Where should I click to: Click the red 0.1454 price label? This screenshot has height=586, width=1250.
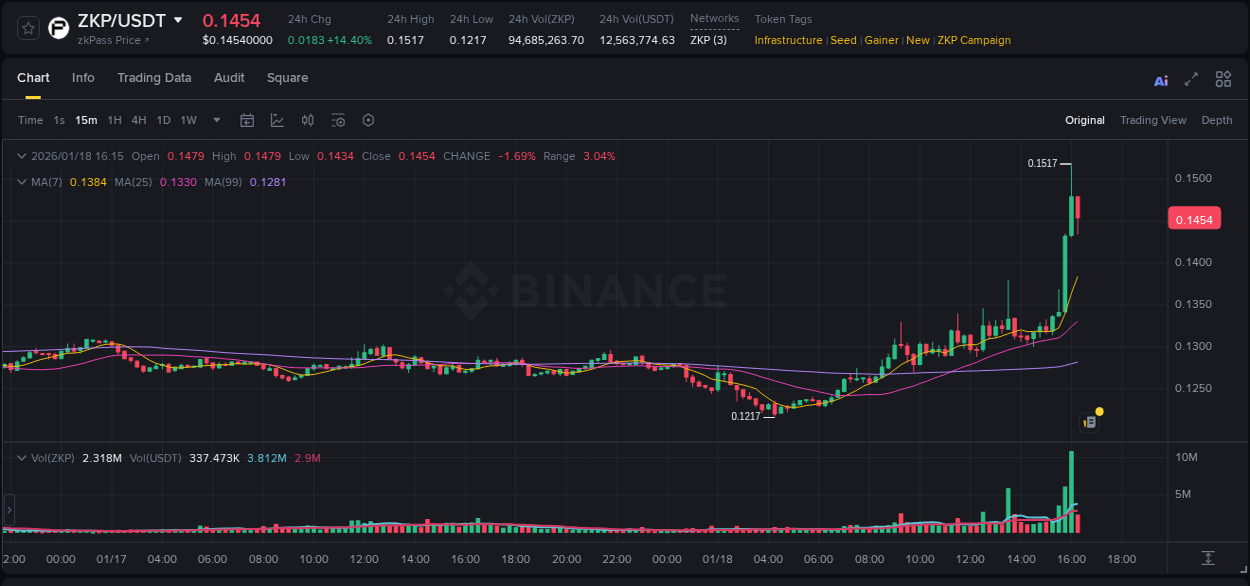[x=1194, y=218]
